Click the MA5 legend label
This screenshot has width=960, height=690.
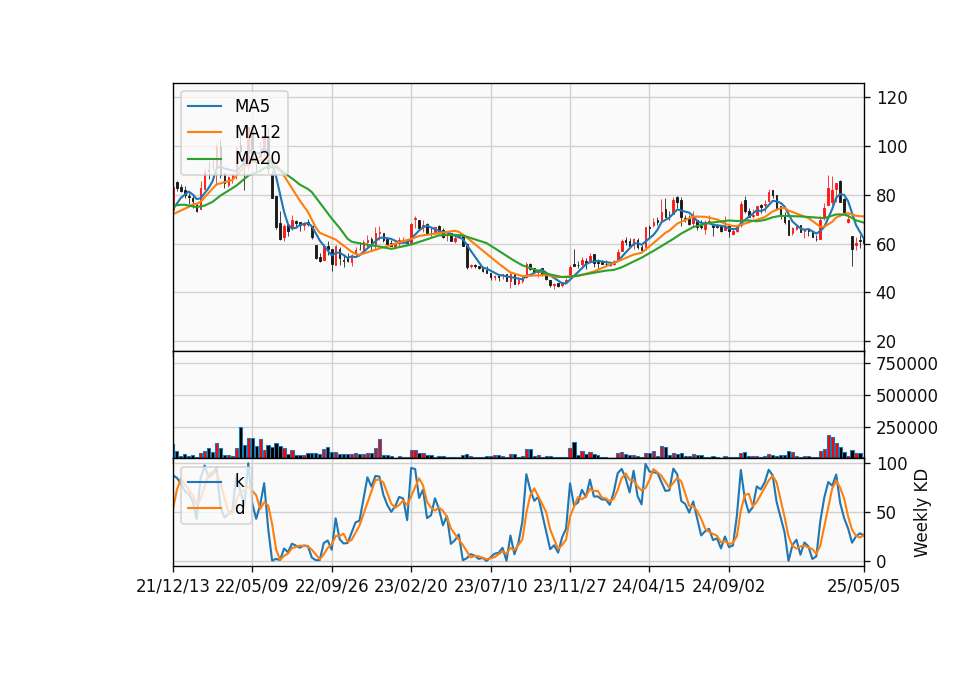point(252,106)
